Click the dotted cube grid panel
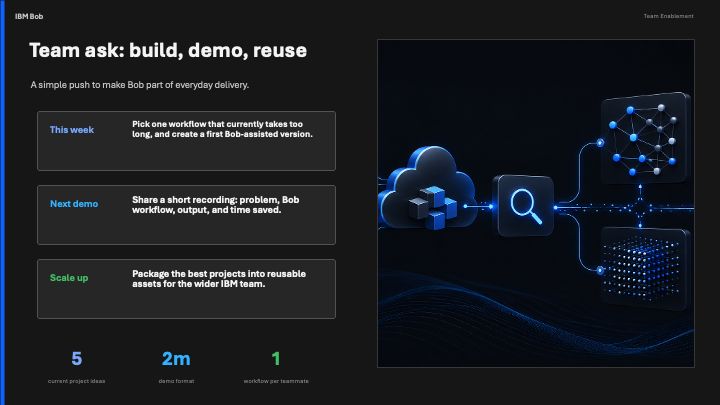This screenshot has width=720, height=405. [x=645, y=268]
